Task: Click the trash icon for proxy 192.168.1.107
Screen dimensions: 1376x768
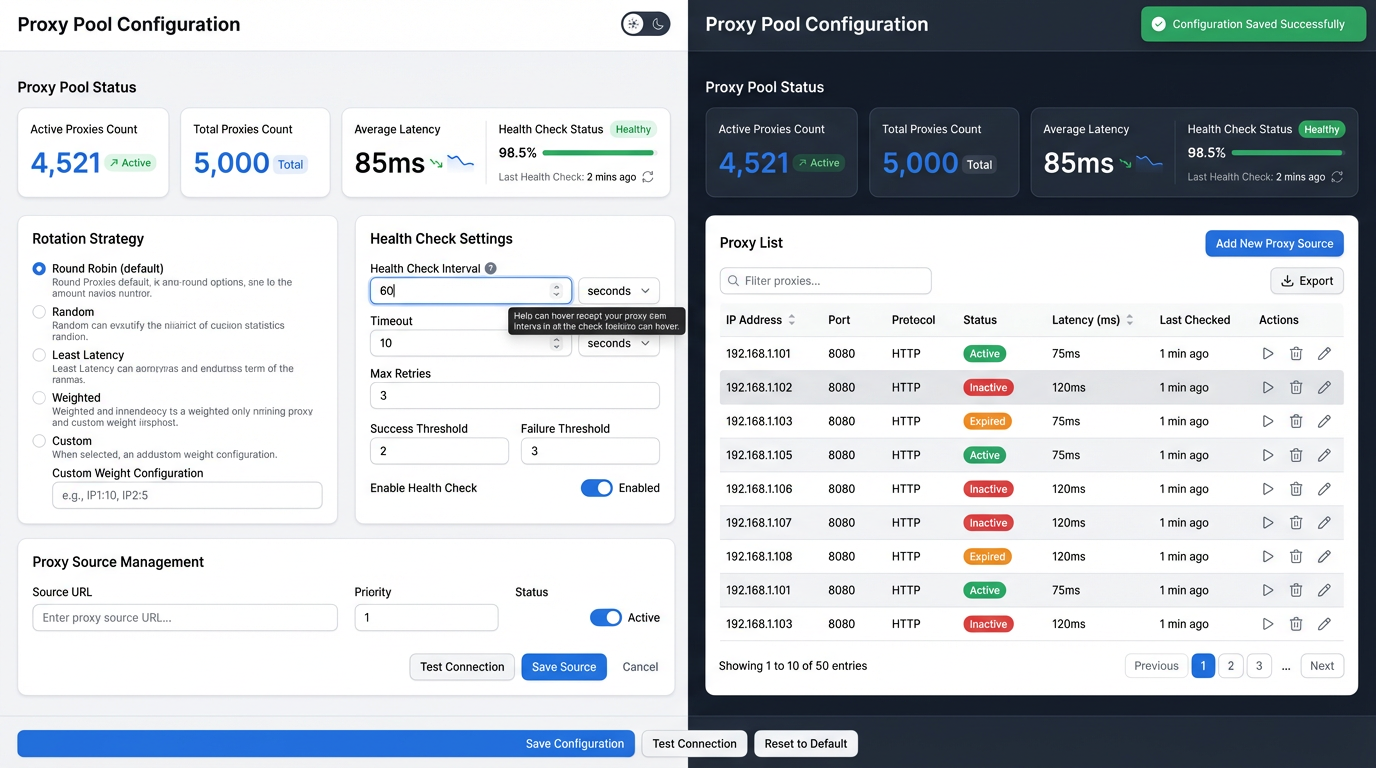Action: click(x=1295, y=523)
